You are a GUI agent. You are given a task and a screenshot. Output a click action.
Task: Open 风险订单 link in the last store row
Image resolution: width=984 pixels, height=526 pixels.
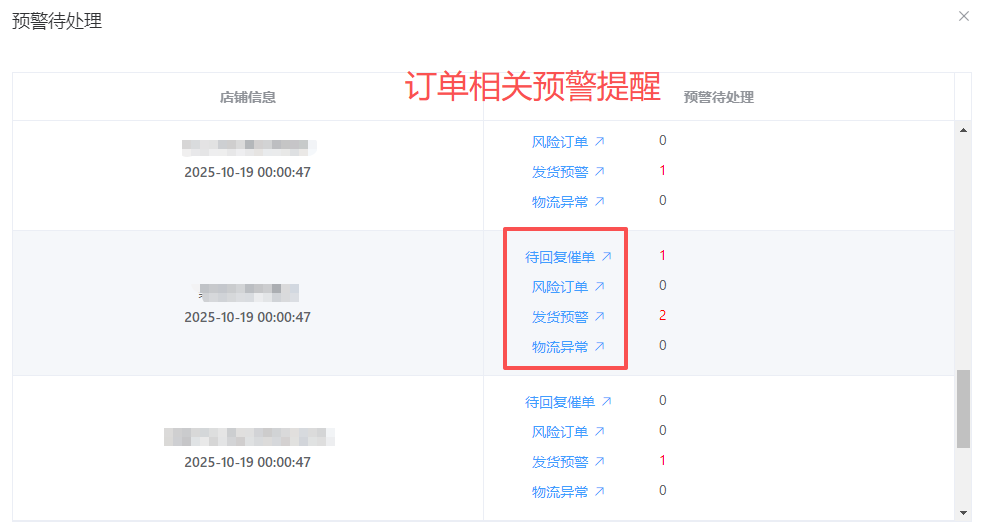560,432
